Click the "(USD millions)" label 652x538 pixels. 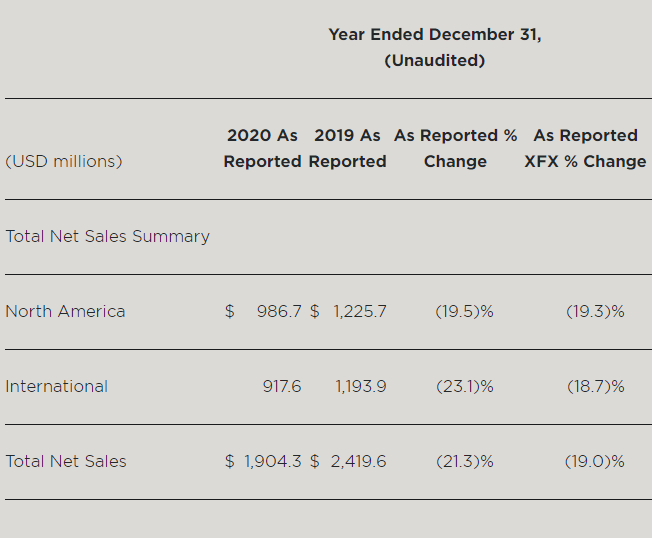point(64,161)
